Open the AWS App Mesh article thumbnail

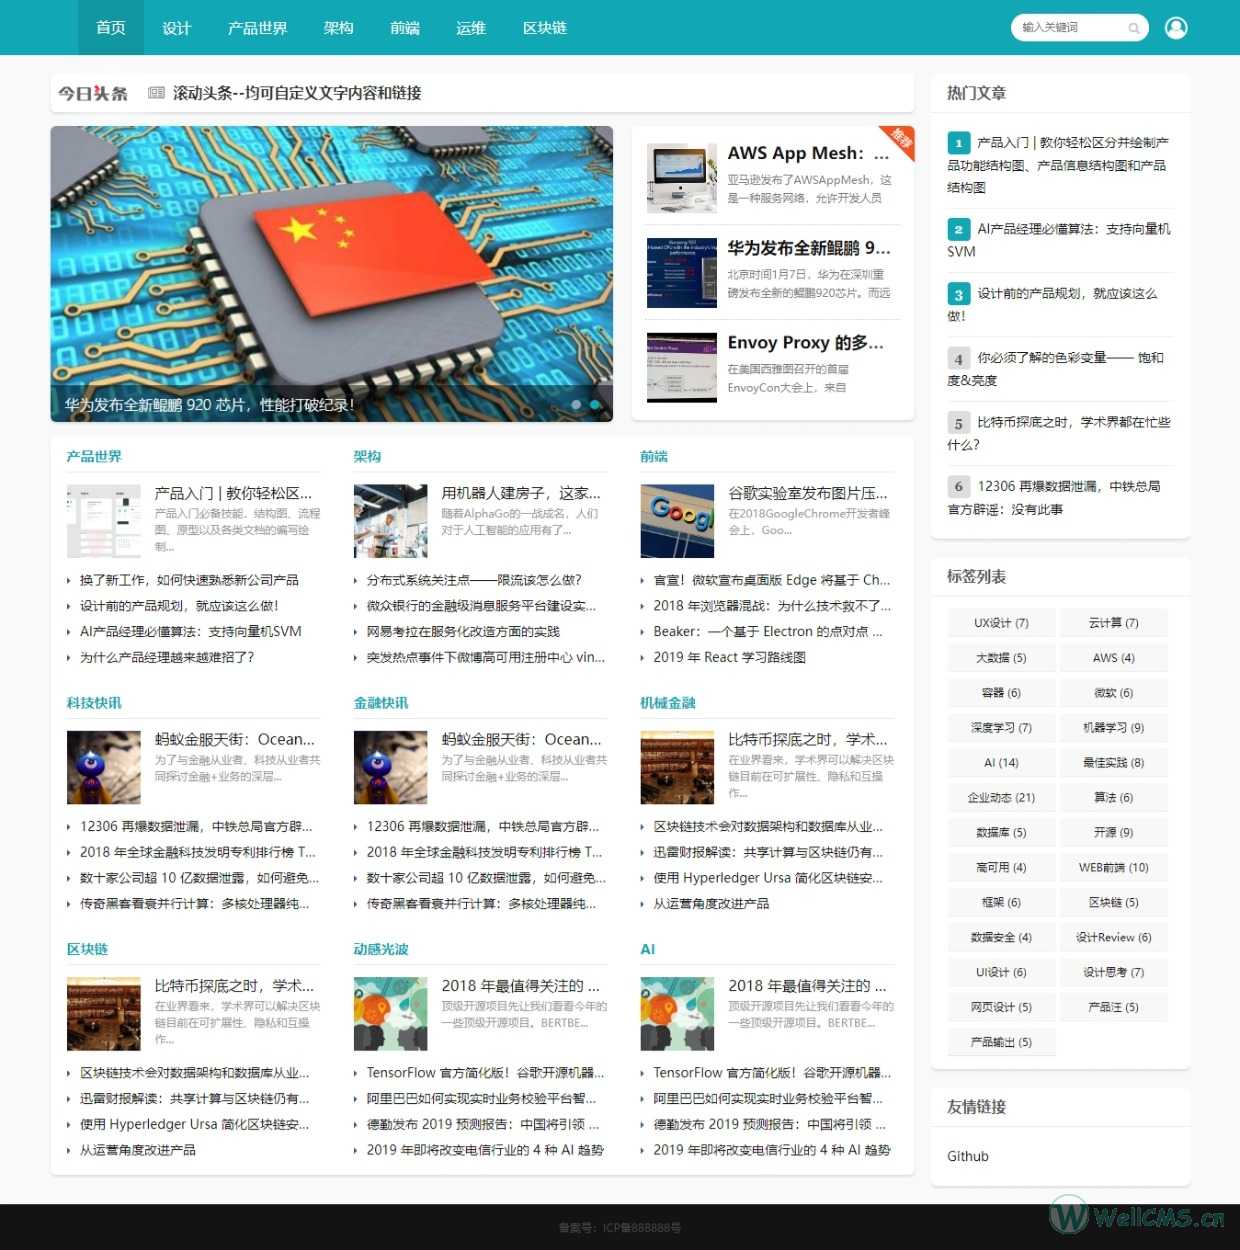click(682, 178)
